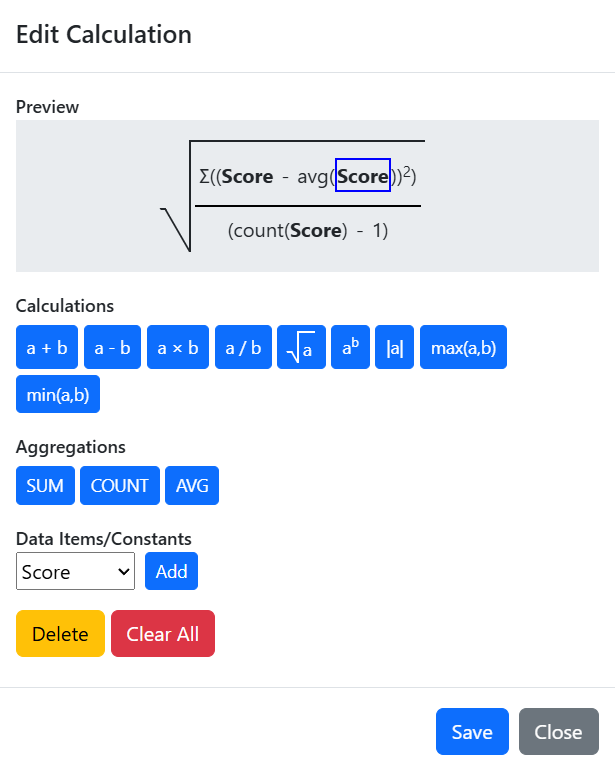The width and height of the screenshot is (615, 772).
Task: Open the Score data item dropdown
Action: 75,571
